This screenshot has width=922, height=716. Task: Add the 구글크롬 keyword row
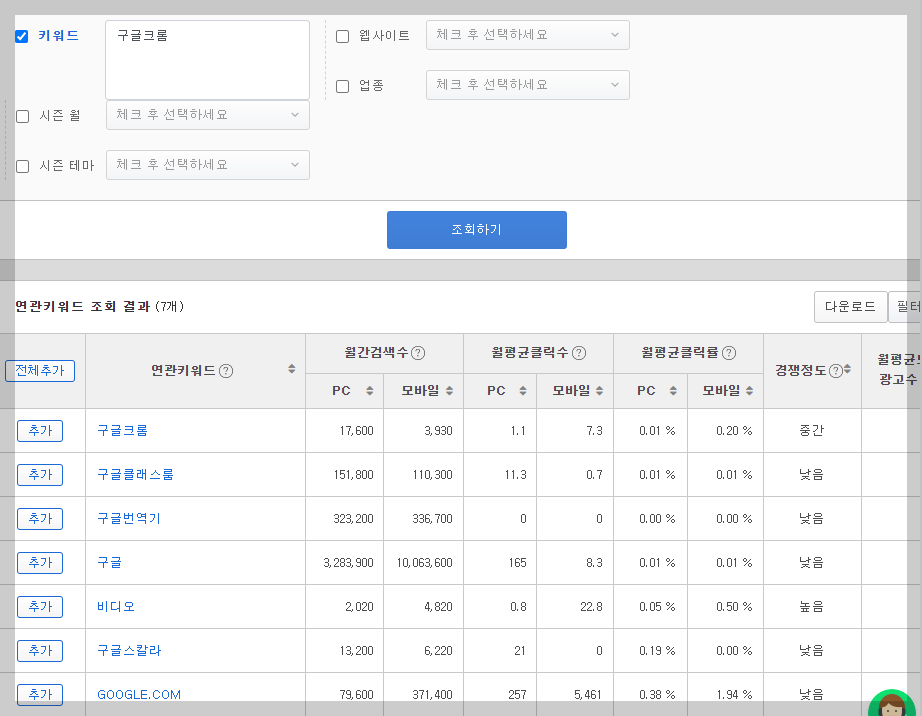[x=40, y=431]
